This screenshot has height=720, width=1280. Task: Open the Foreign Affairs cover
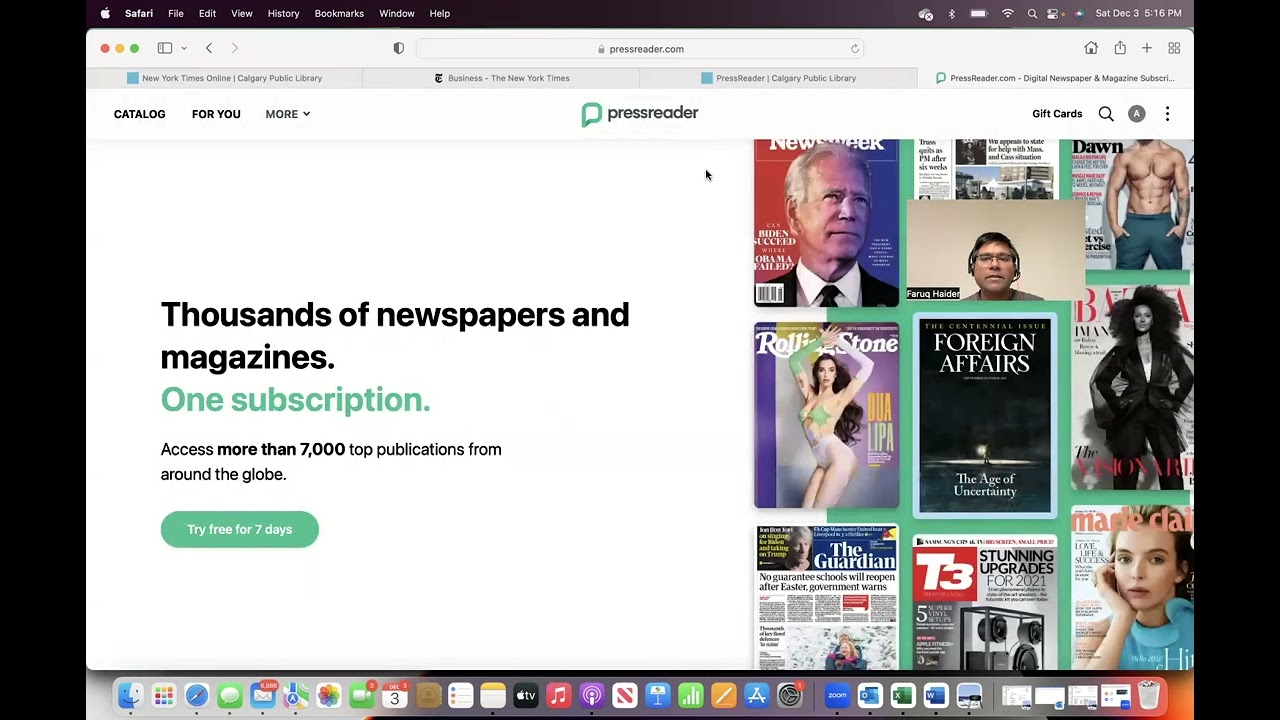coord(985,416)
